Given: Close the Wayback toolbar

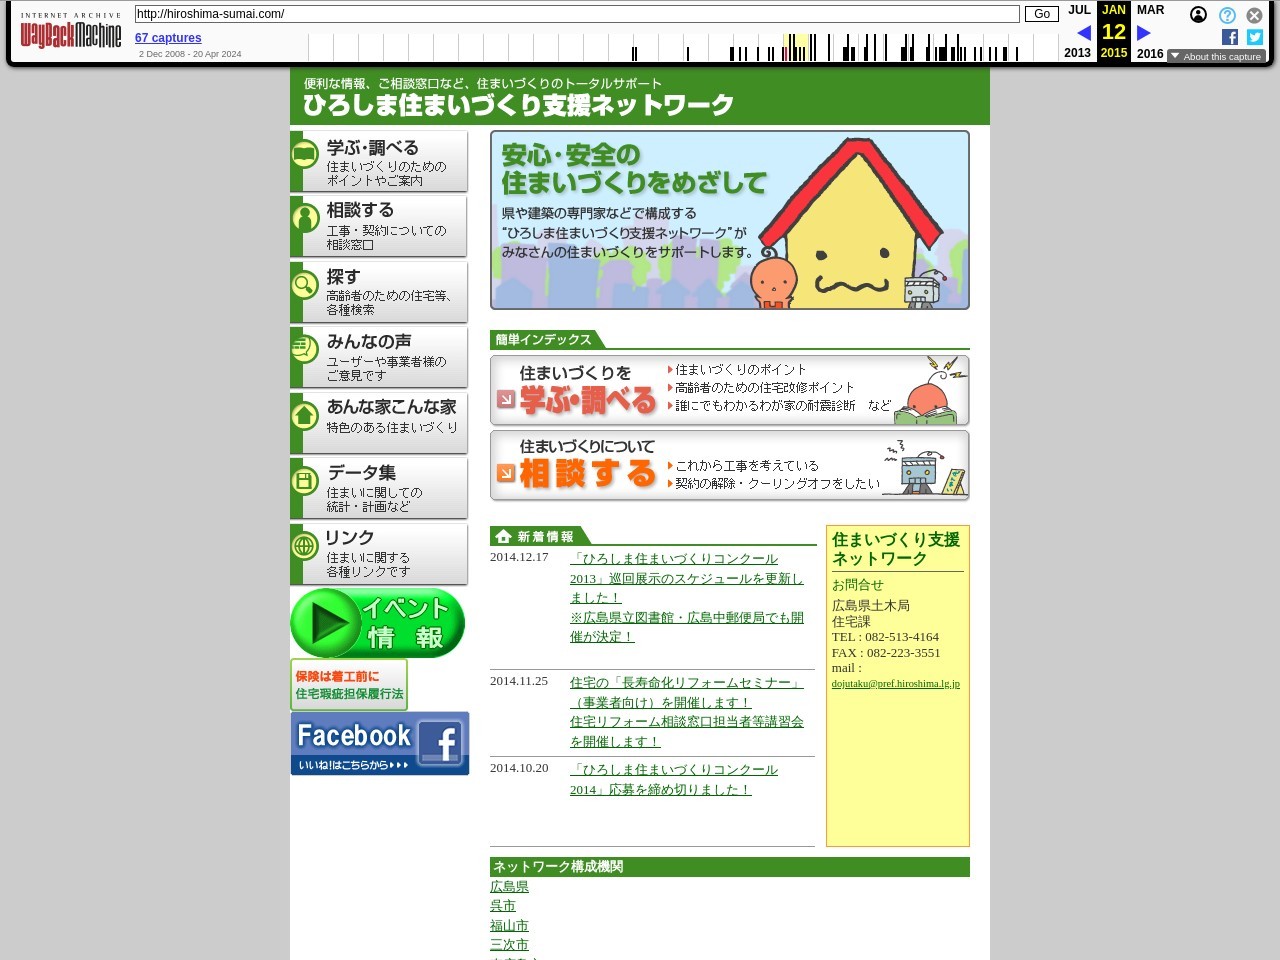Looking at the screenshot, I should [x=1254, y=15].
